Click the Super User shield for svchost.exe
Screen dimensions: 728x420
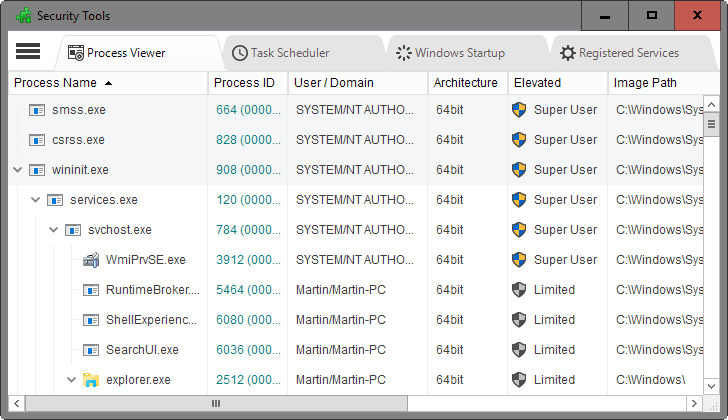519,230
